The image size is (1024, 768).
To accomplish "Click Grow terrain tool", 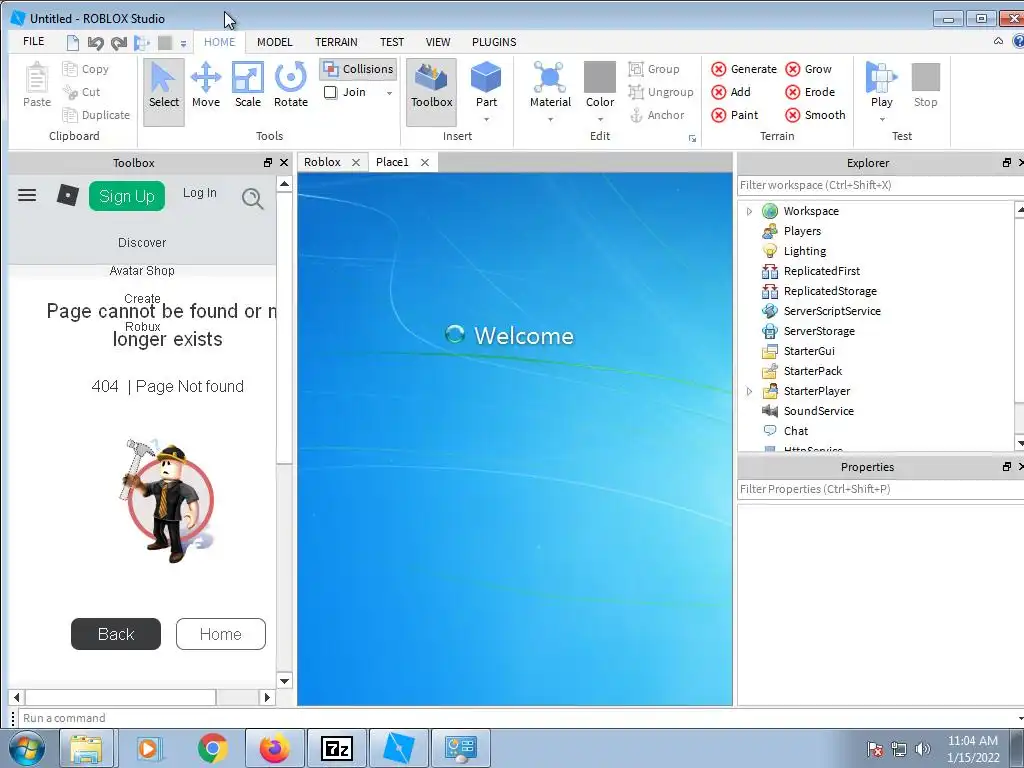I will click(808, 69).
